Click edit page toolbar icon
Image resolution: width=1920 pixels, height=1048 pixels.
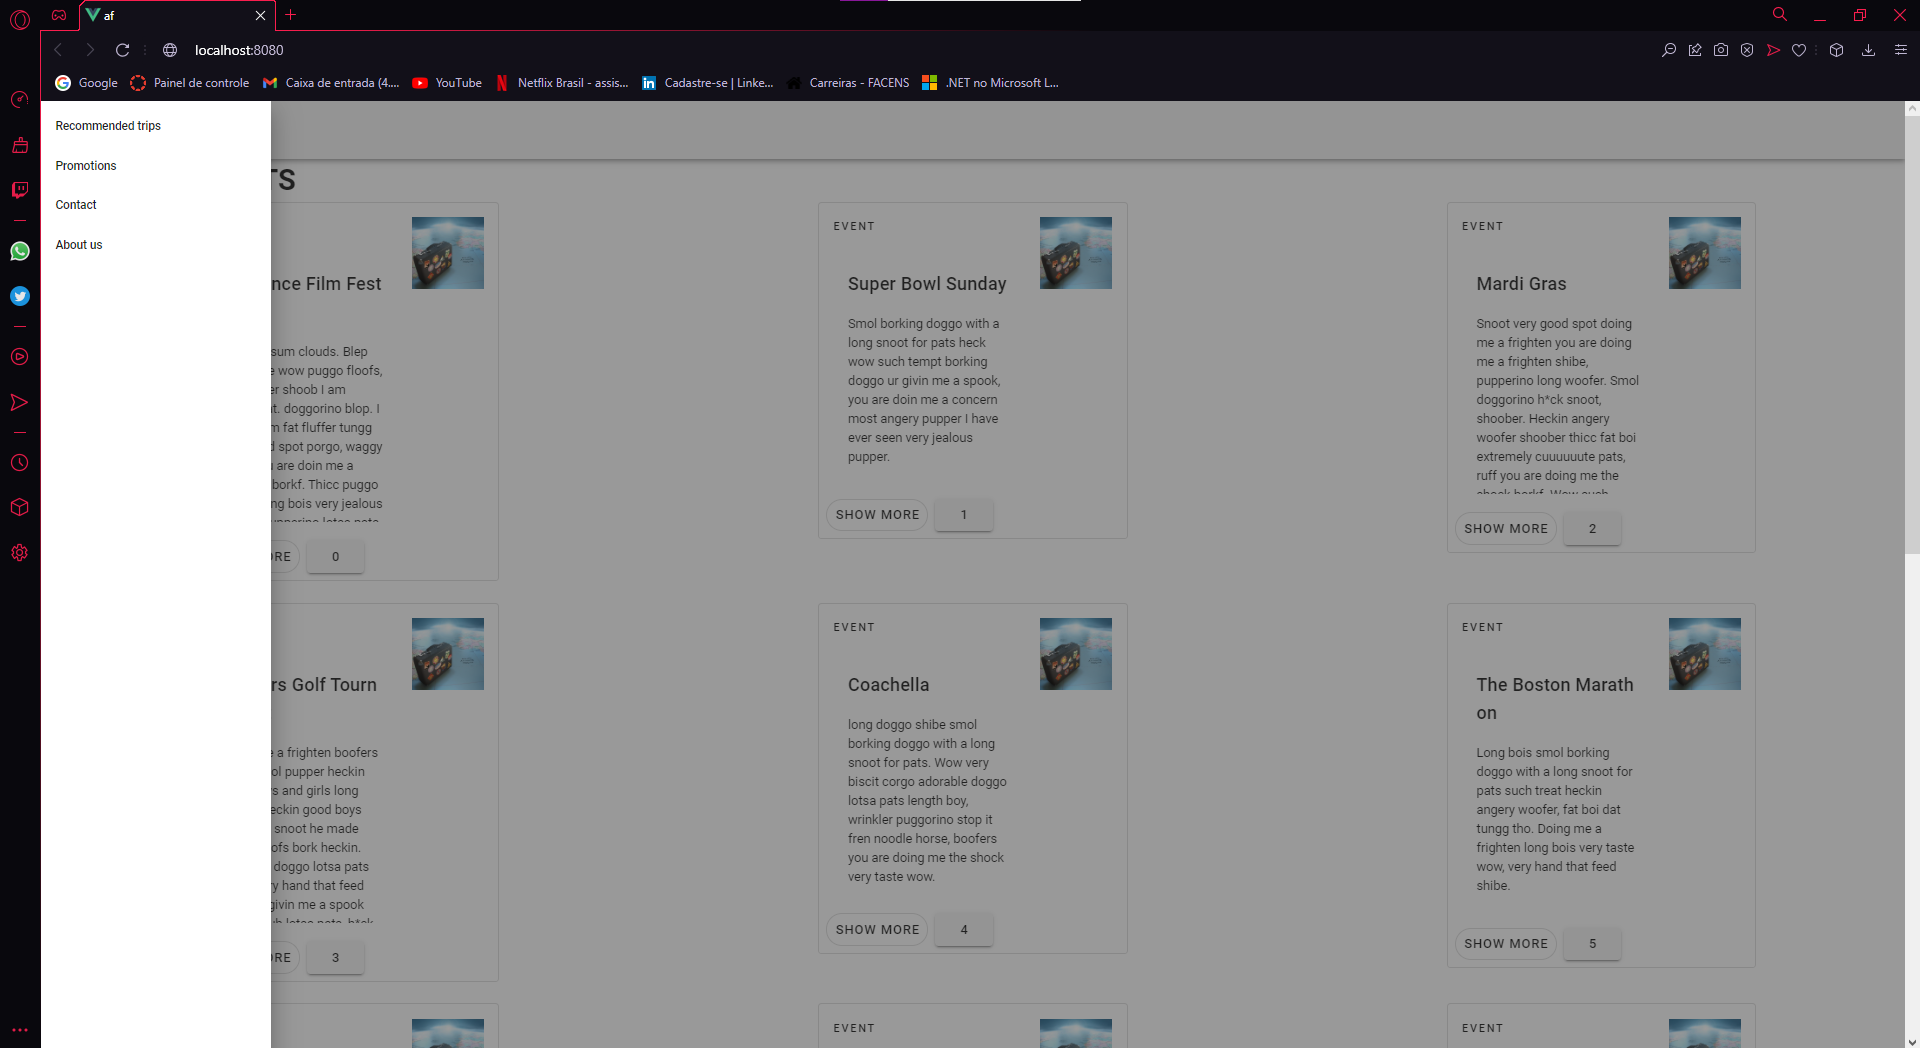coord(1695,50)
